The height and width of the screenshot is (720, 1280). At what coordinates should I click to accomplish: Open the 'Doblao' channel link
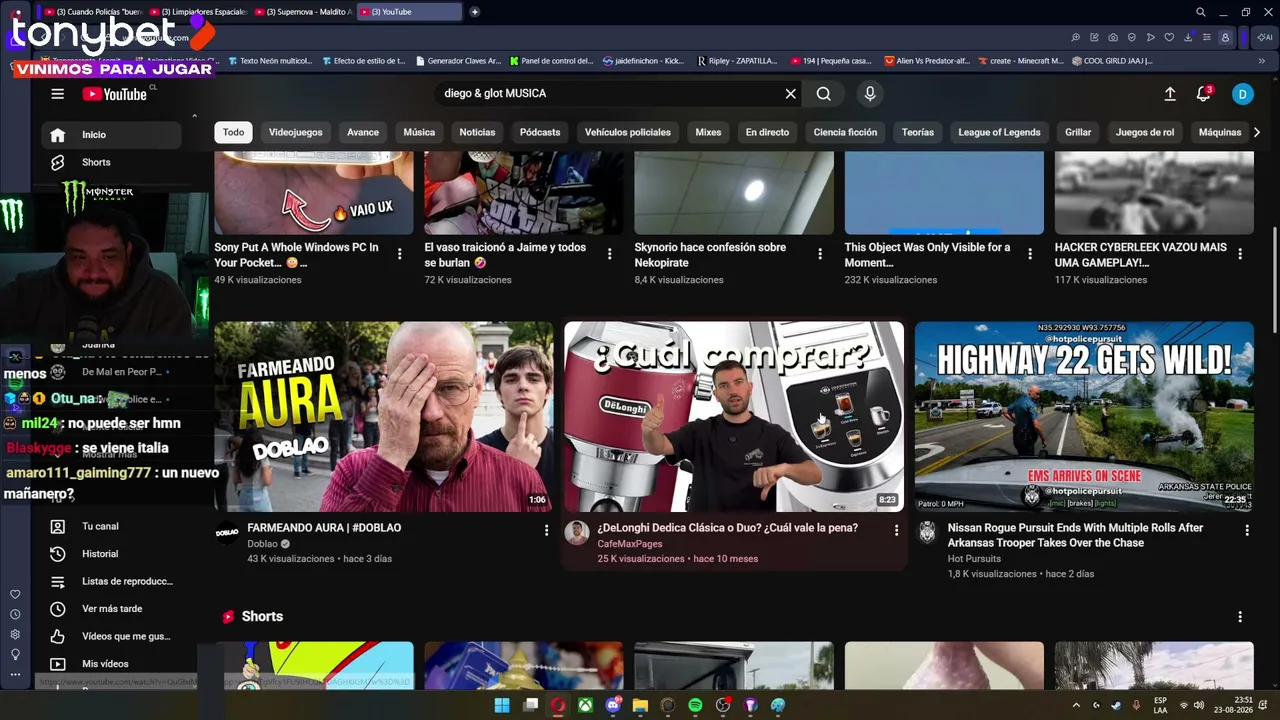(262, 544)
